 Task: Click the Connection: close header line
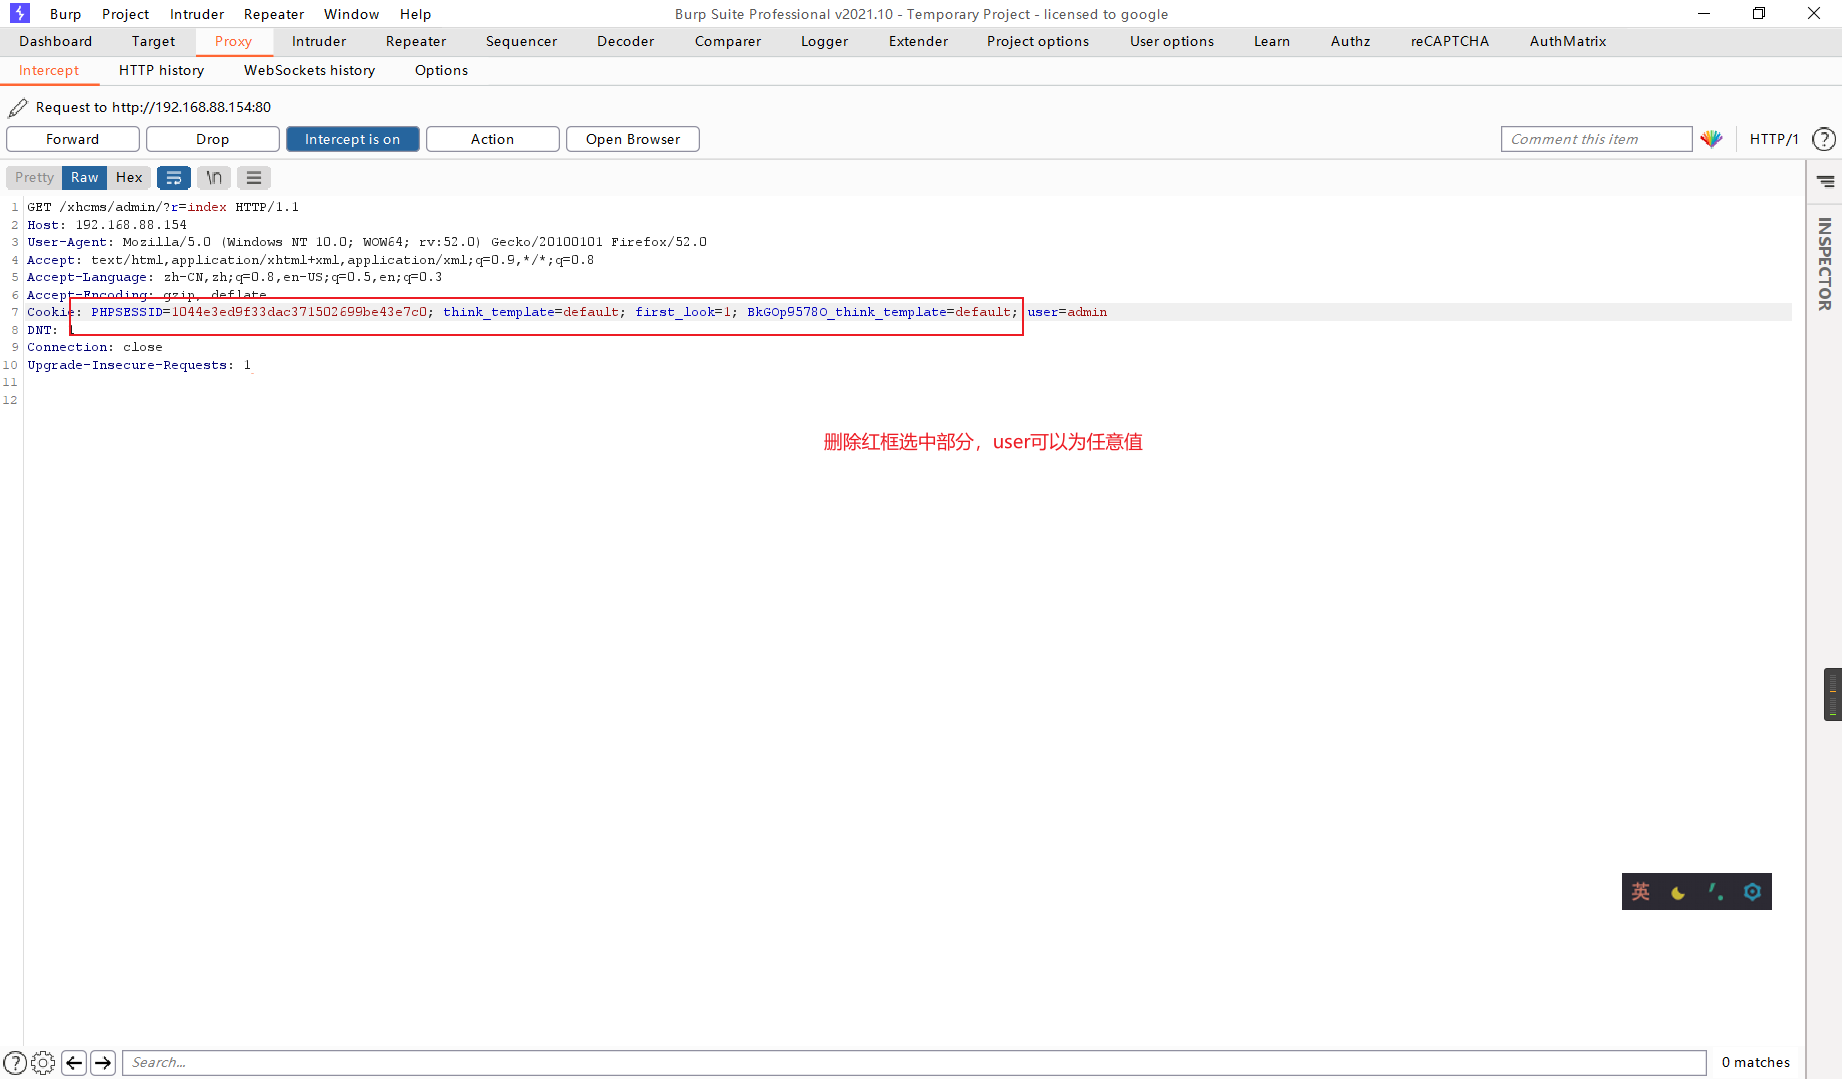[x=95, y=347]
